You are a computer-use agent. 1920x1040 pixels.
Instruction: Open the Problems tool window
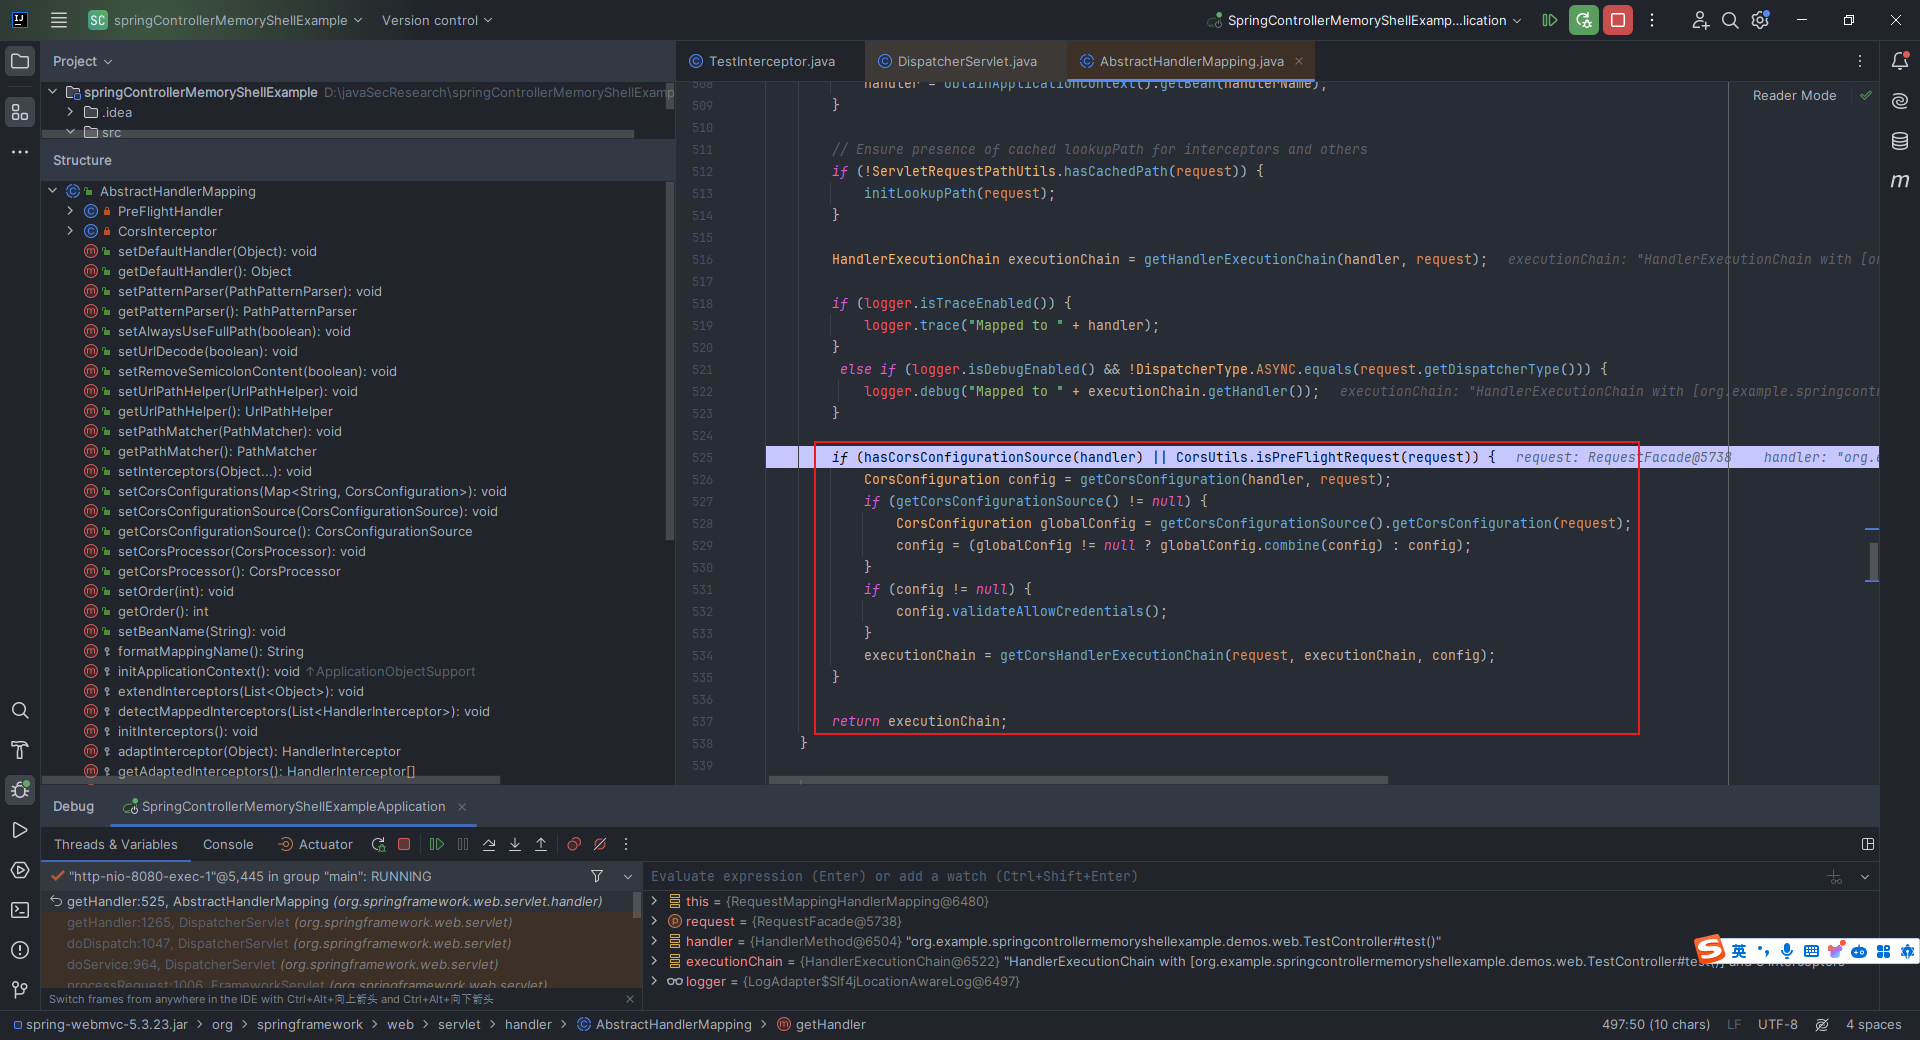click(20, 950)
